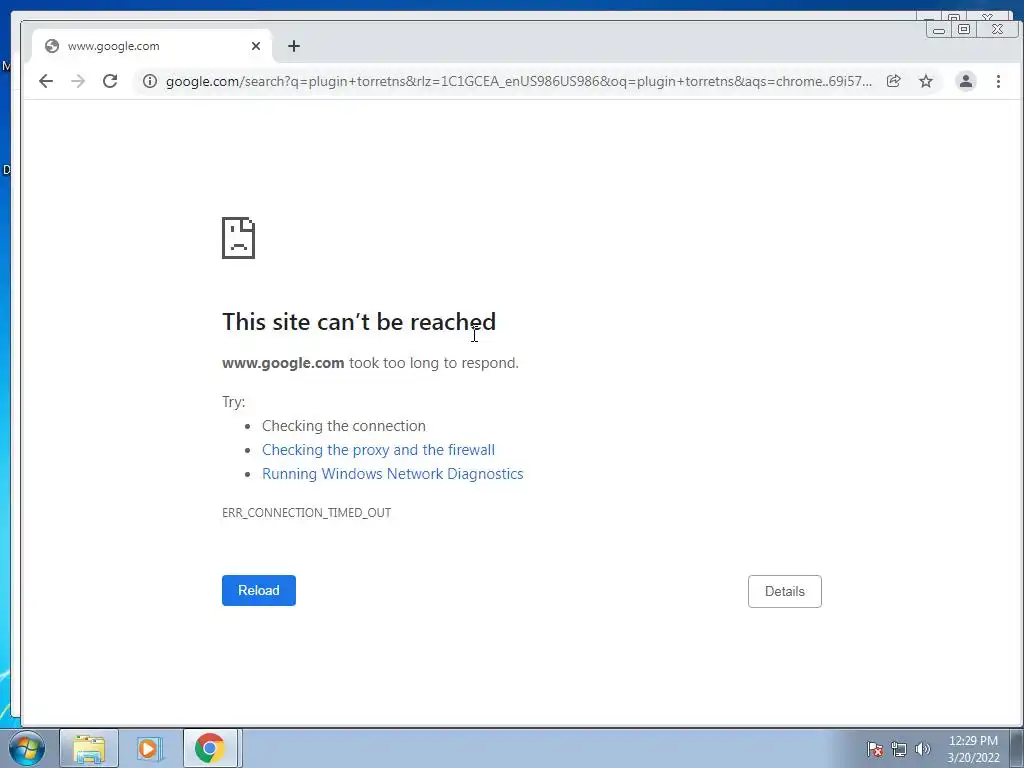The width and height of the screenshot is (1024, 768).
Task: Open the Chrome profile avatar
Action: pyautogui.click(x=965, y=81)
